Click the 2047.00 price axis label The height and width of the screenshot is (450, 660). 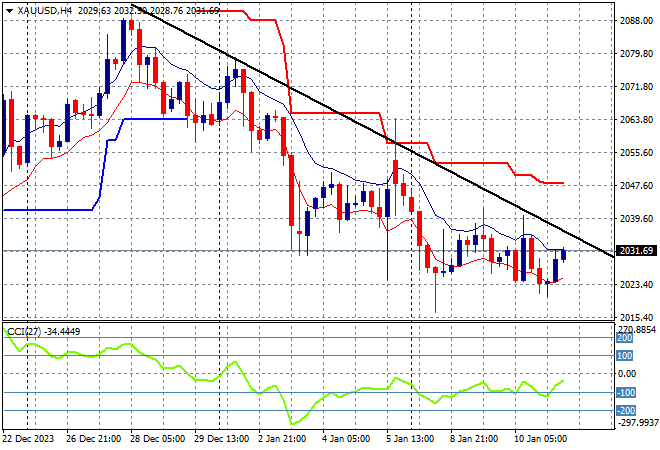point(635,186)
